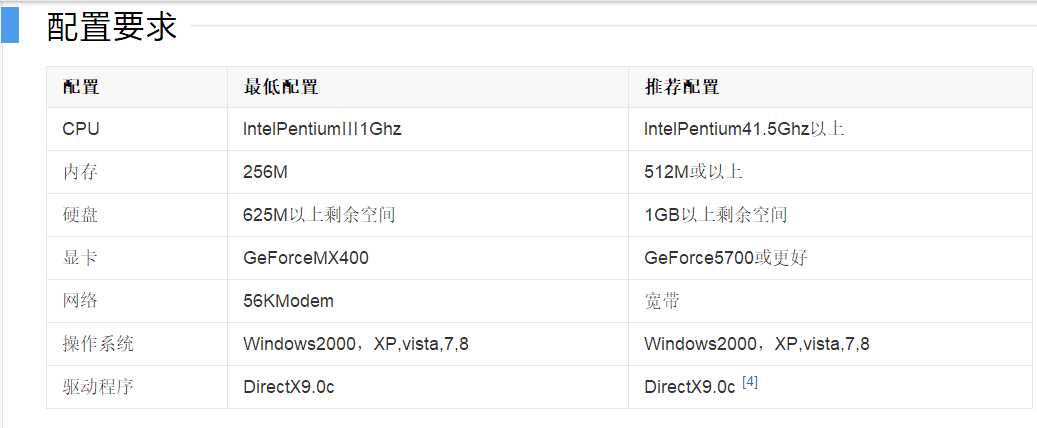The height and width of the screenshot is (428, 1037).
Task: Click the [4] reference footnote link
Action: pyautogui.click(x=750, y=382)
